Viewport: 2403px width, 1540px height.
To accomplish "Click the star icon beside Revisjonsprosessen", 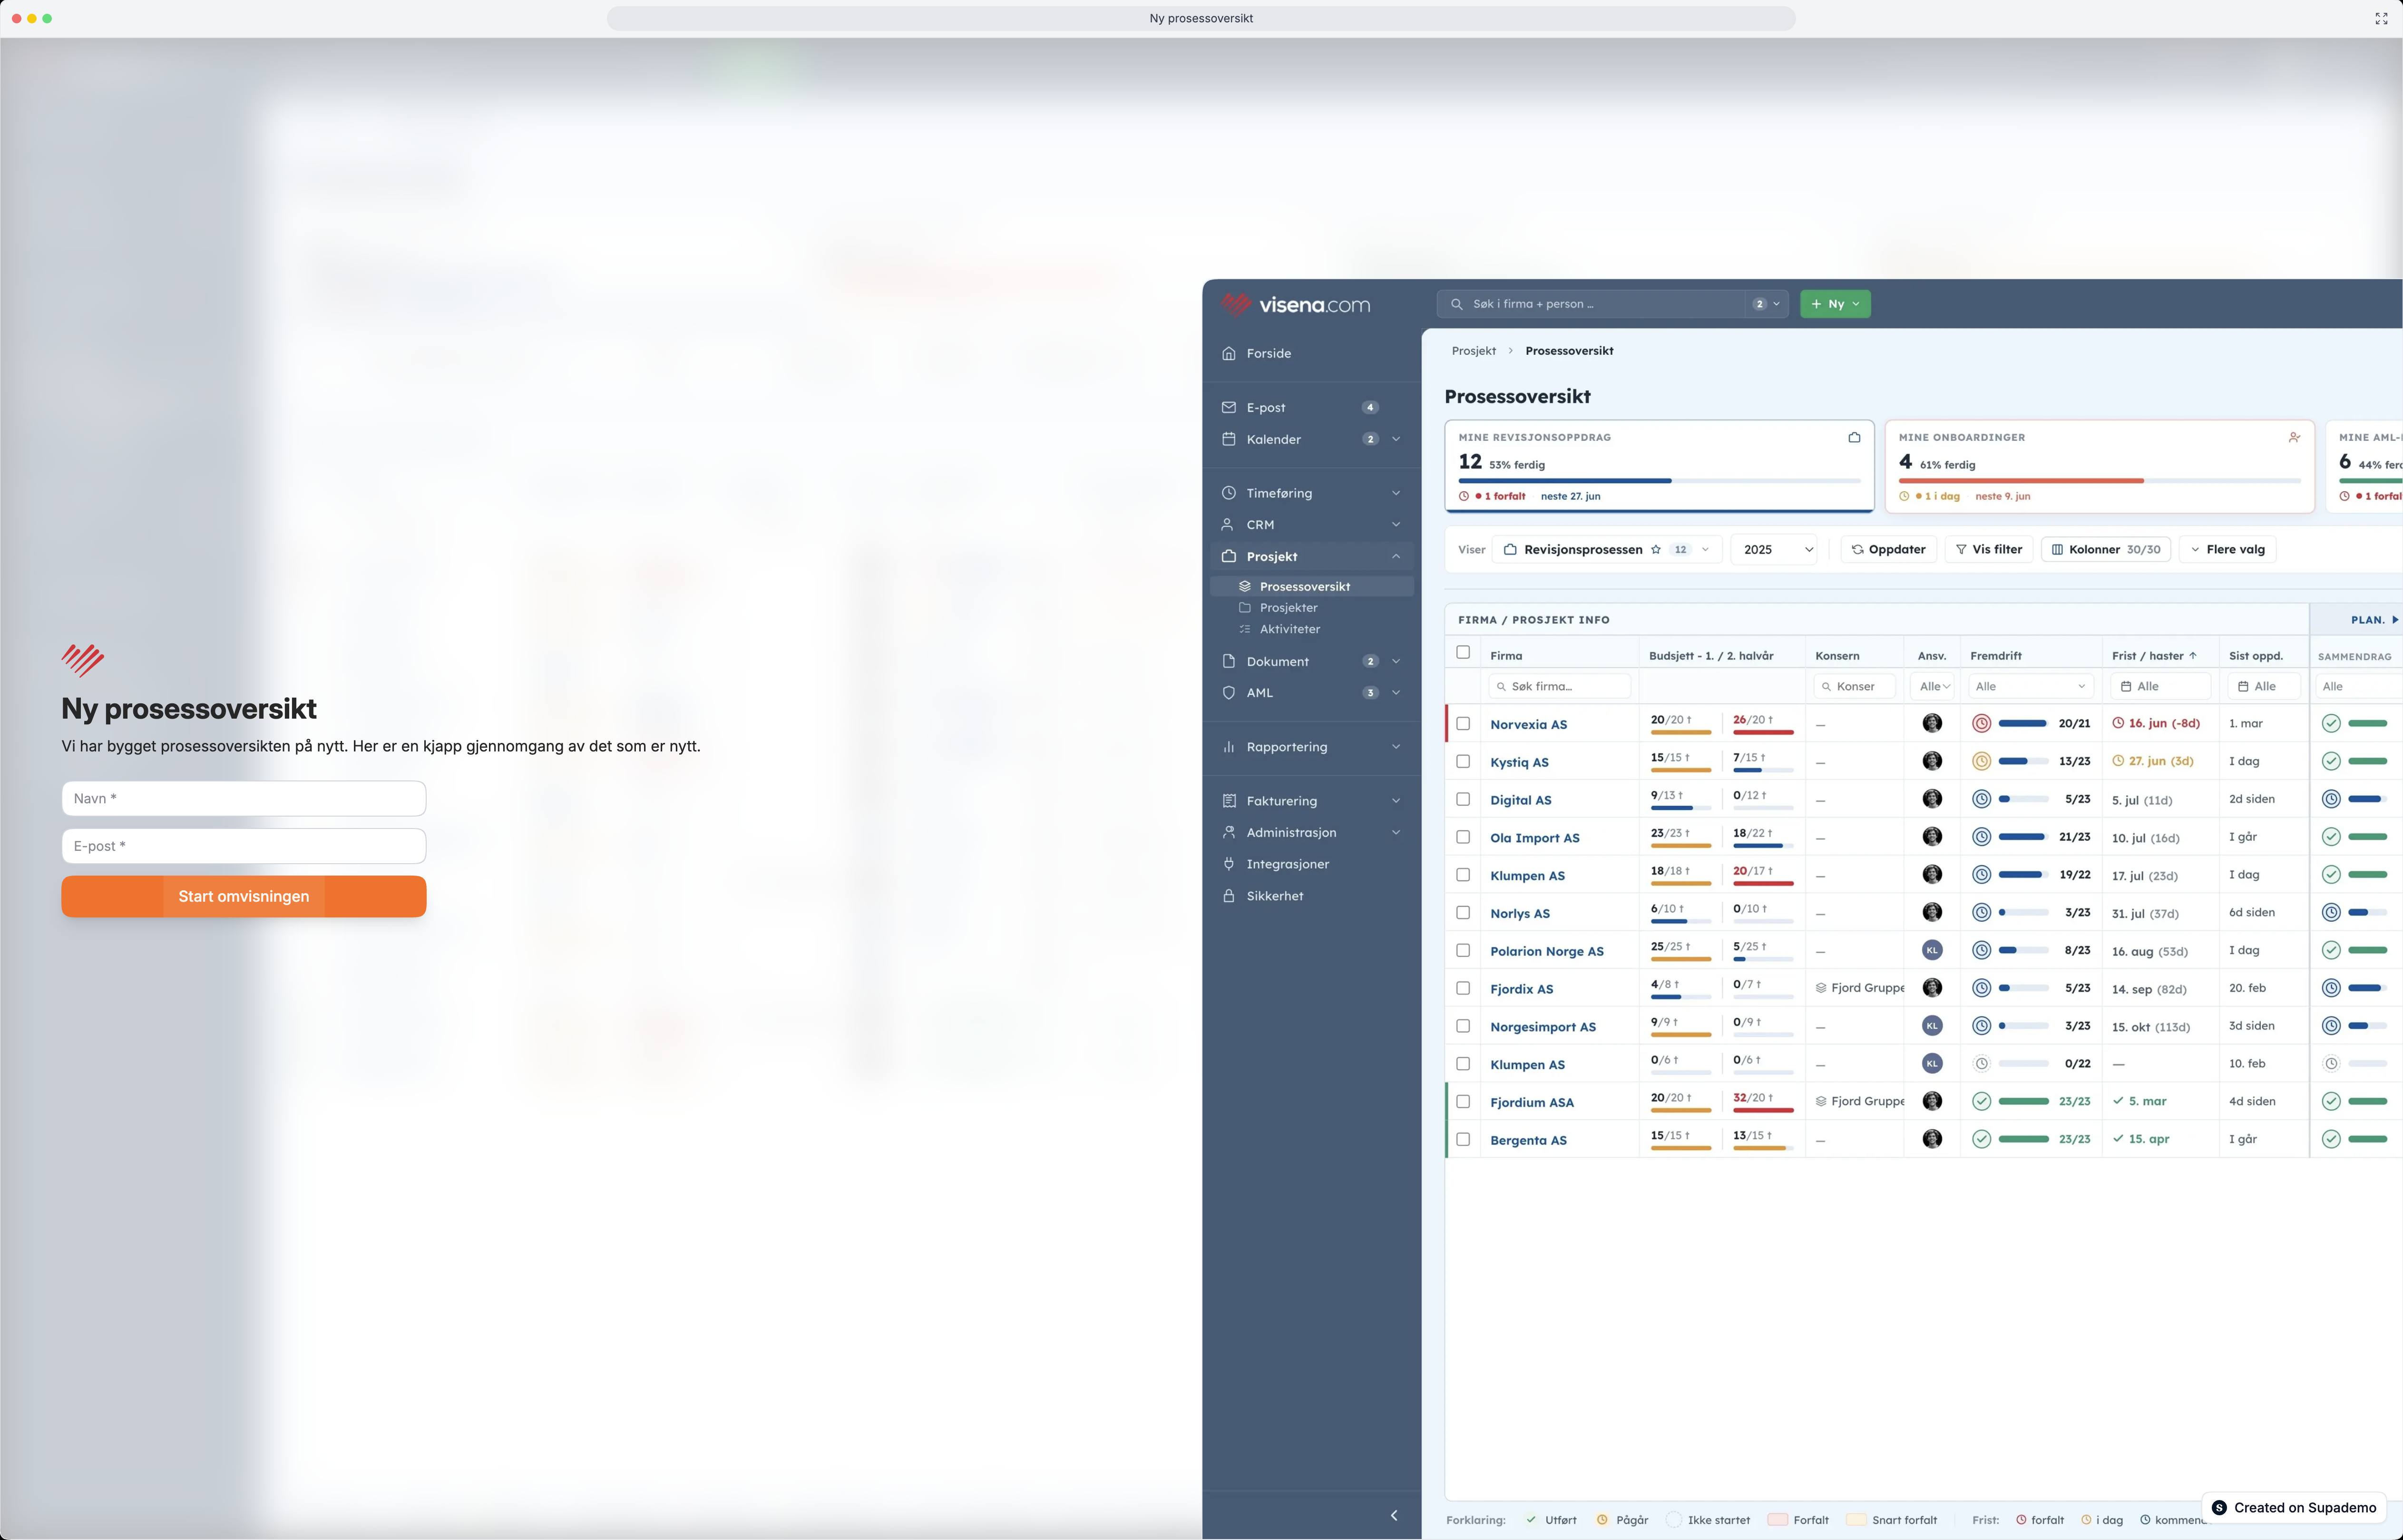I will [1656, 549].
